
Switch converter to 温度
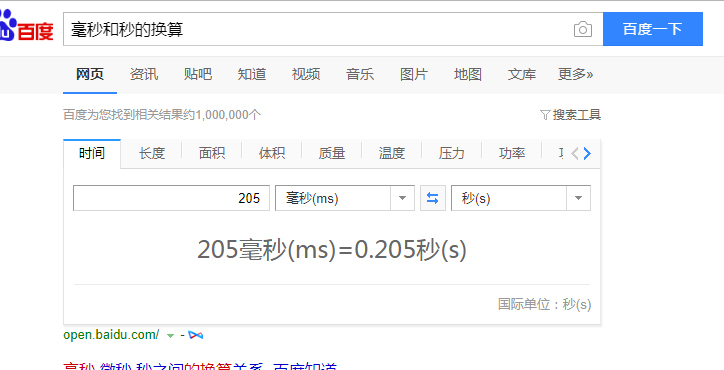coord(392,153)
